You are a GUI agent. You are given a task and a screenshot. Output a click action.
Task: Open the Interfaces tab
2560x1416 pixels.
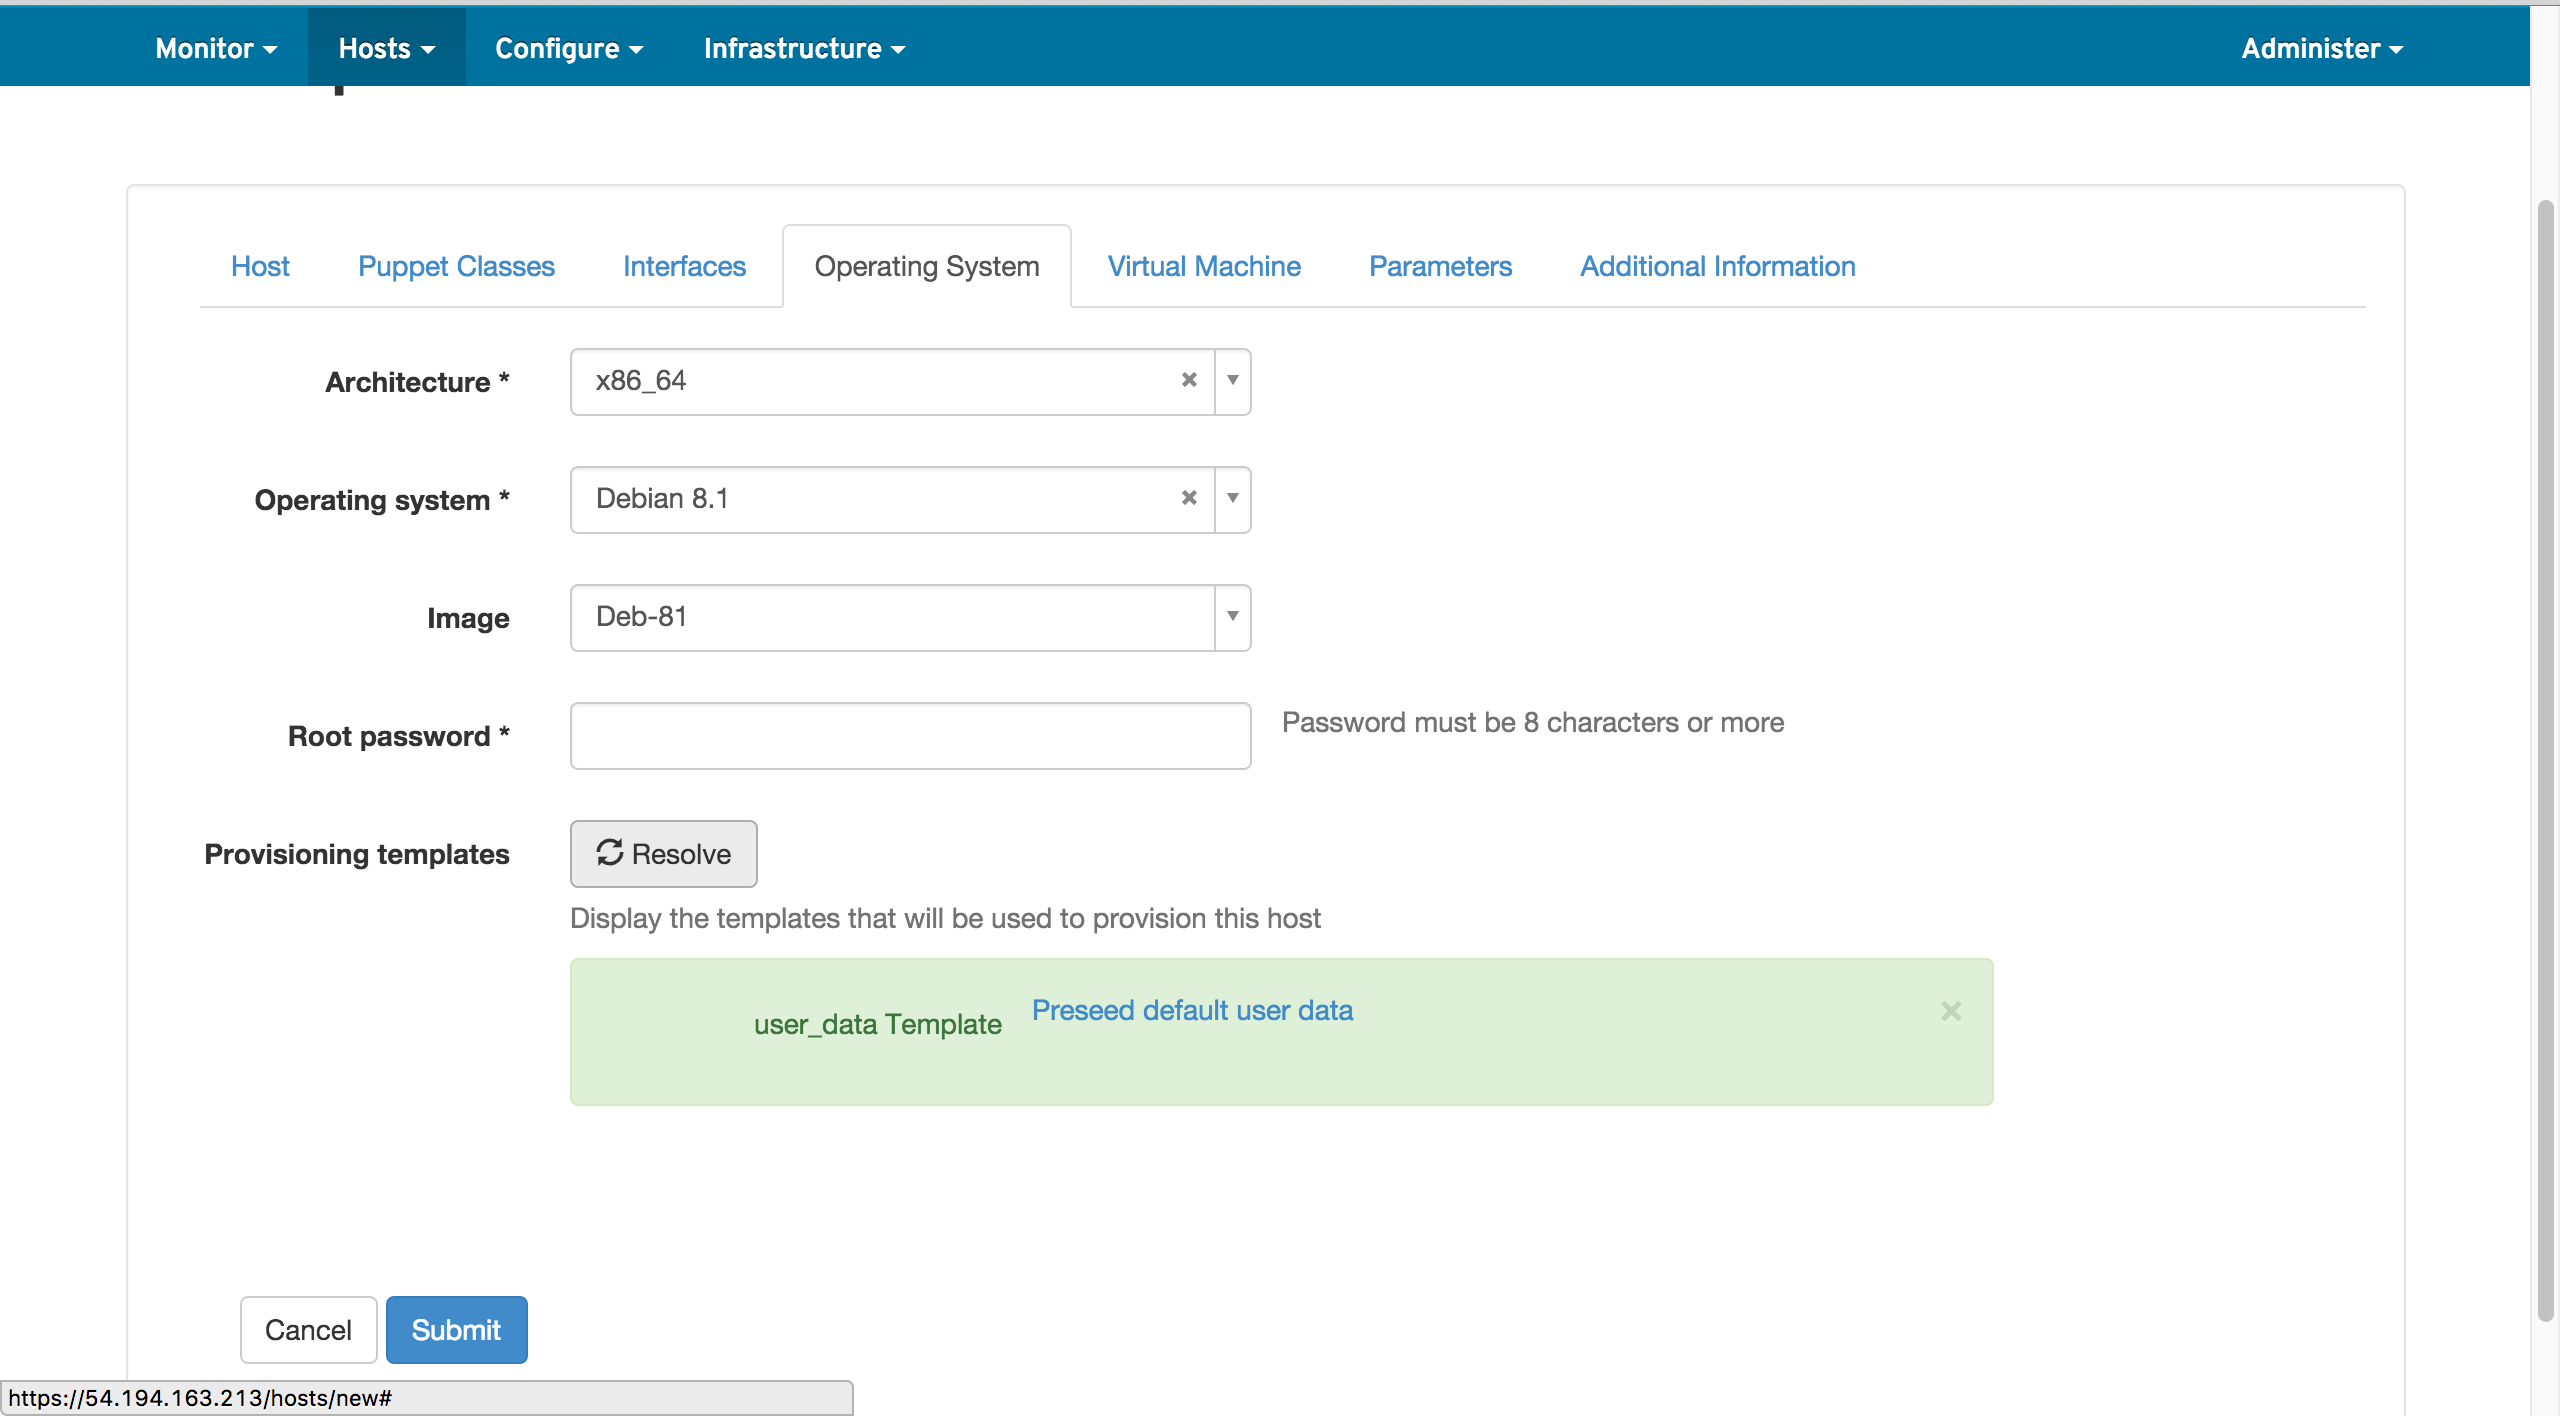684,266
